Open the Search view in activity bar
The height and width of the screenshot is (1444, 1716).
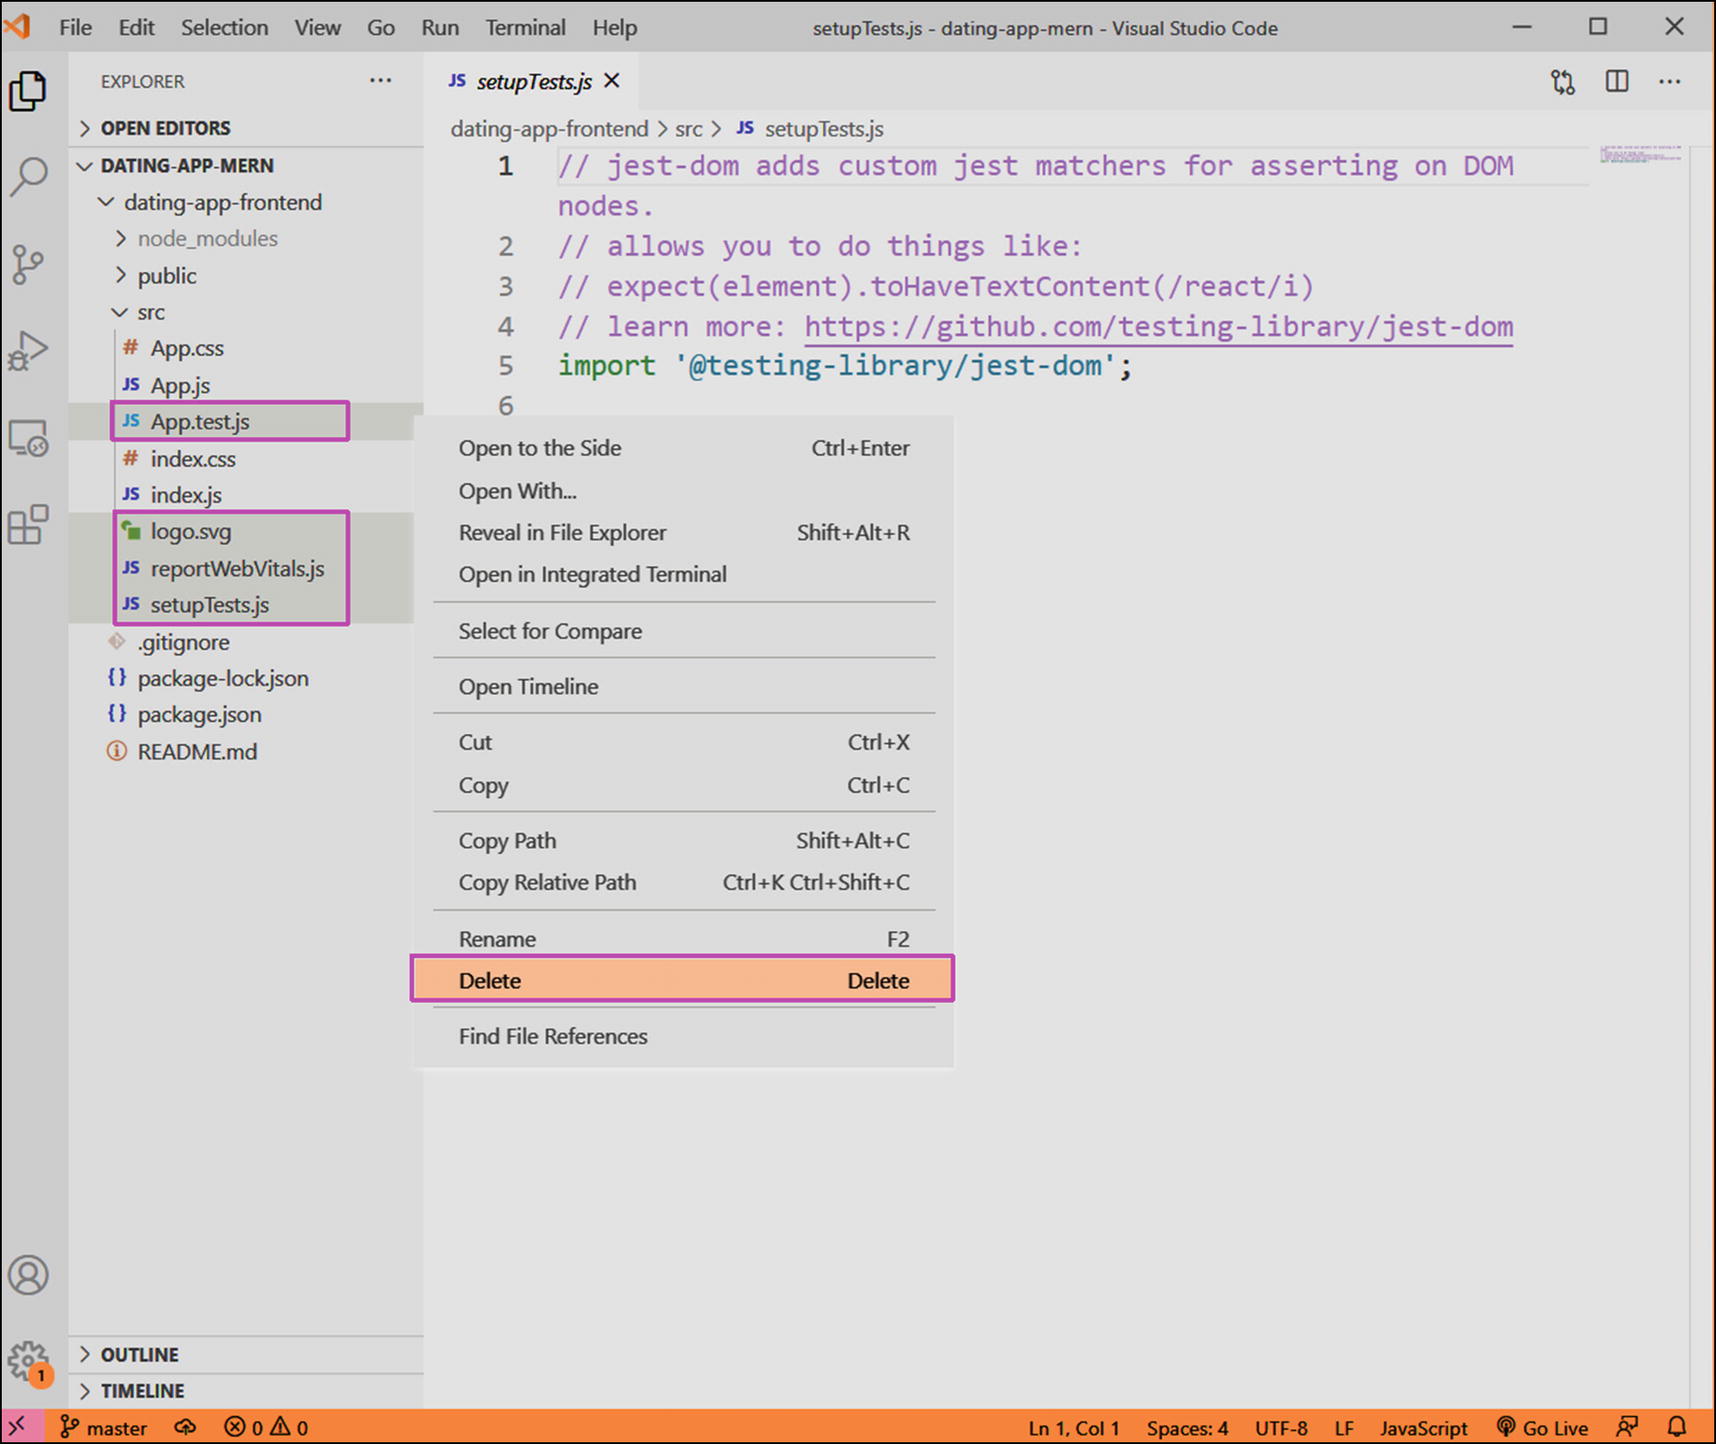click(29, 177)
